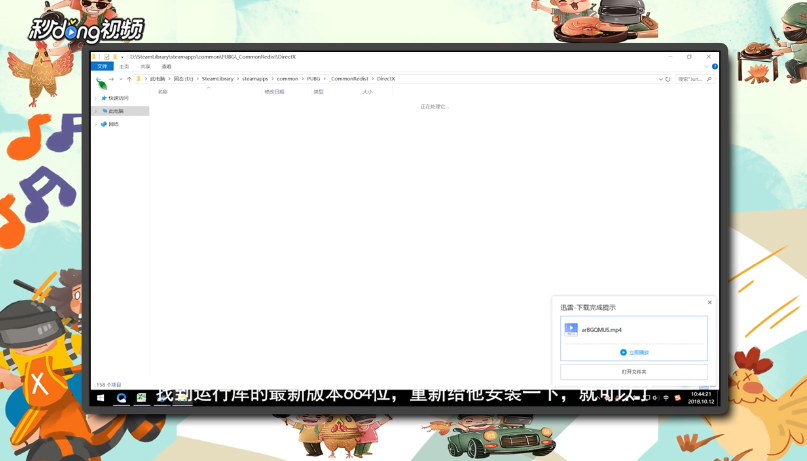
Task: Sort by the 名称 column header
Action: click(x=163, y=92)
